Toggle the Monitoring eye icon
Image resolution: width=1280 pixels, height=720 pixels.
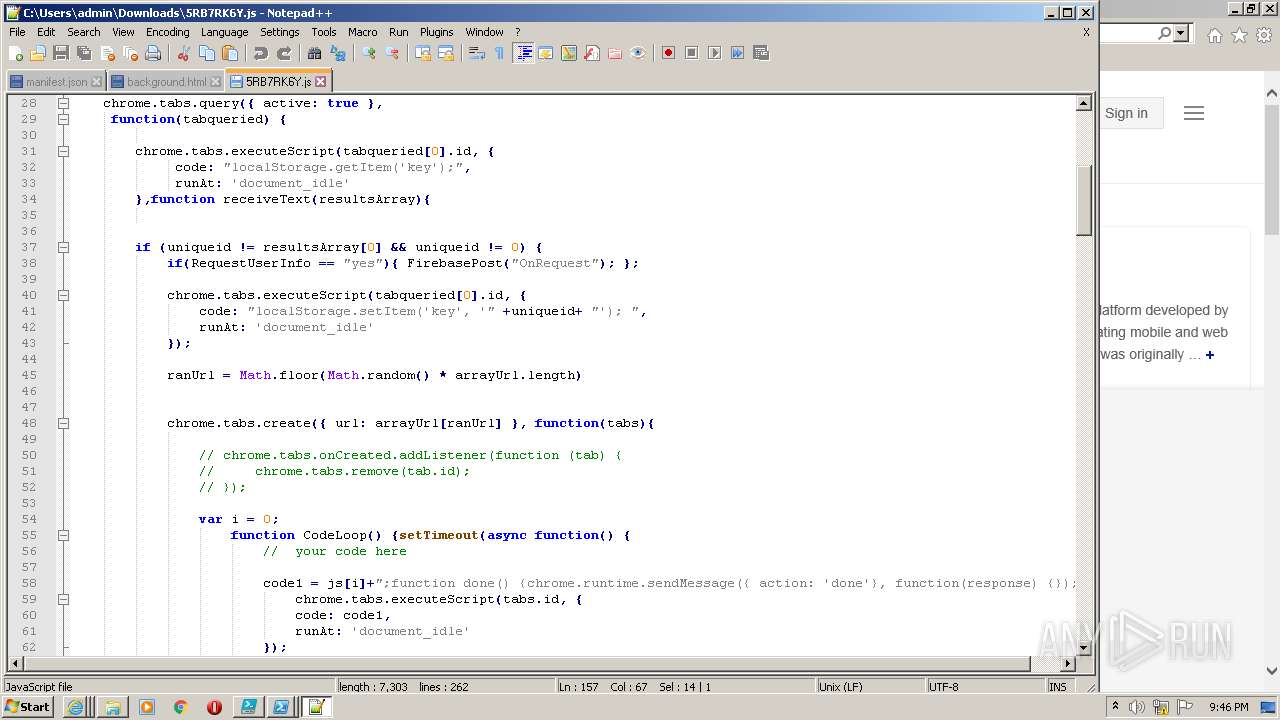click(638, 53)
